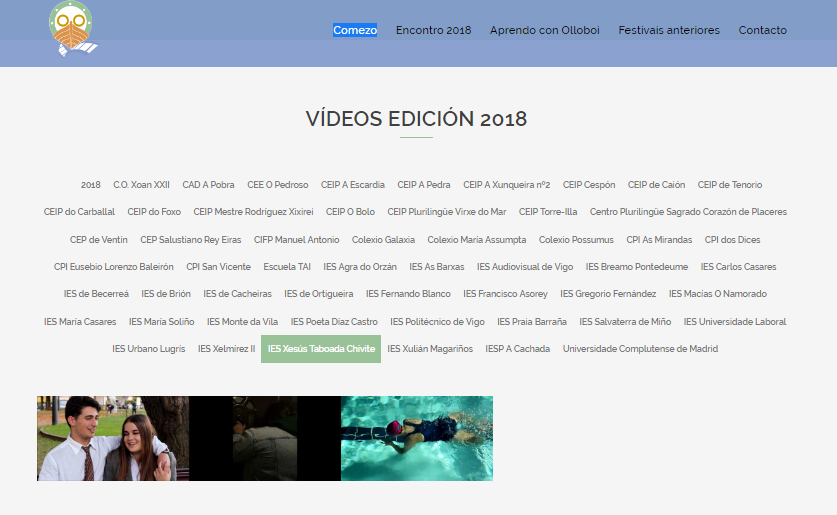Select the CEIP Cespón filter
Image resolution: width=837 pixels, height=515 pixels.
click(589, 185)
